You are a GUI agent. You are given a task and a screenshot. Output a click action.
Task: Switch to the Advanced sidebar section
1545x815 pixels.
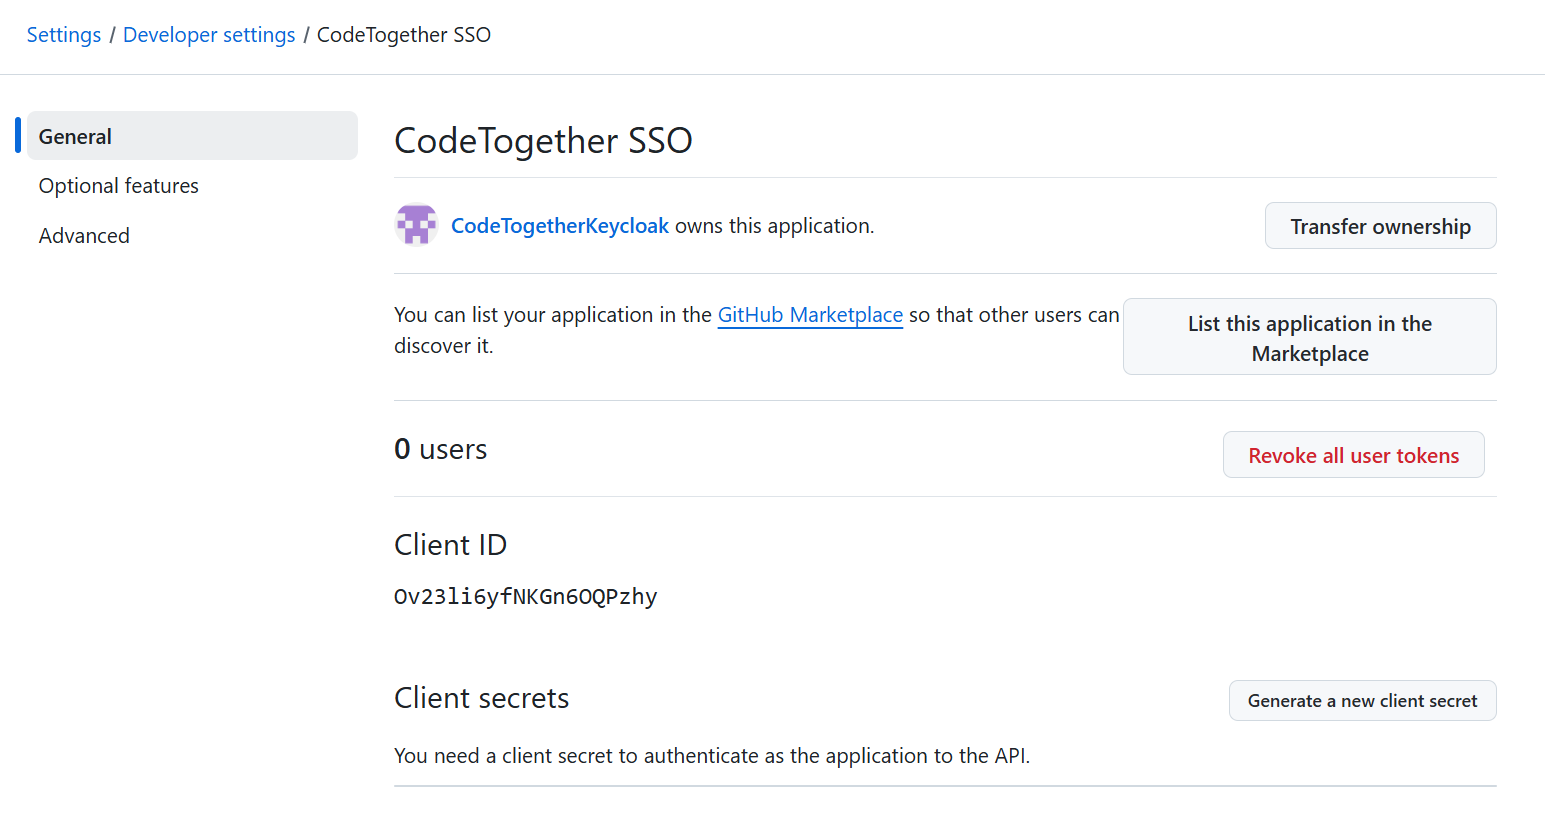[84, 236]
